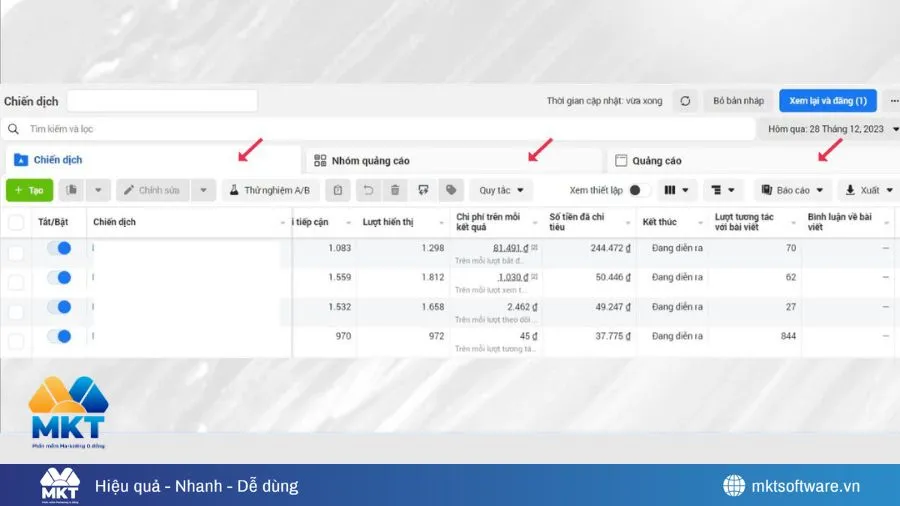Tick the select-all checkbox in table header

click(16, 222)
